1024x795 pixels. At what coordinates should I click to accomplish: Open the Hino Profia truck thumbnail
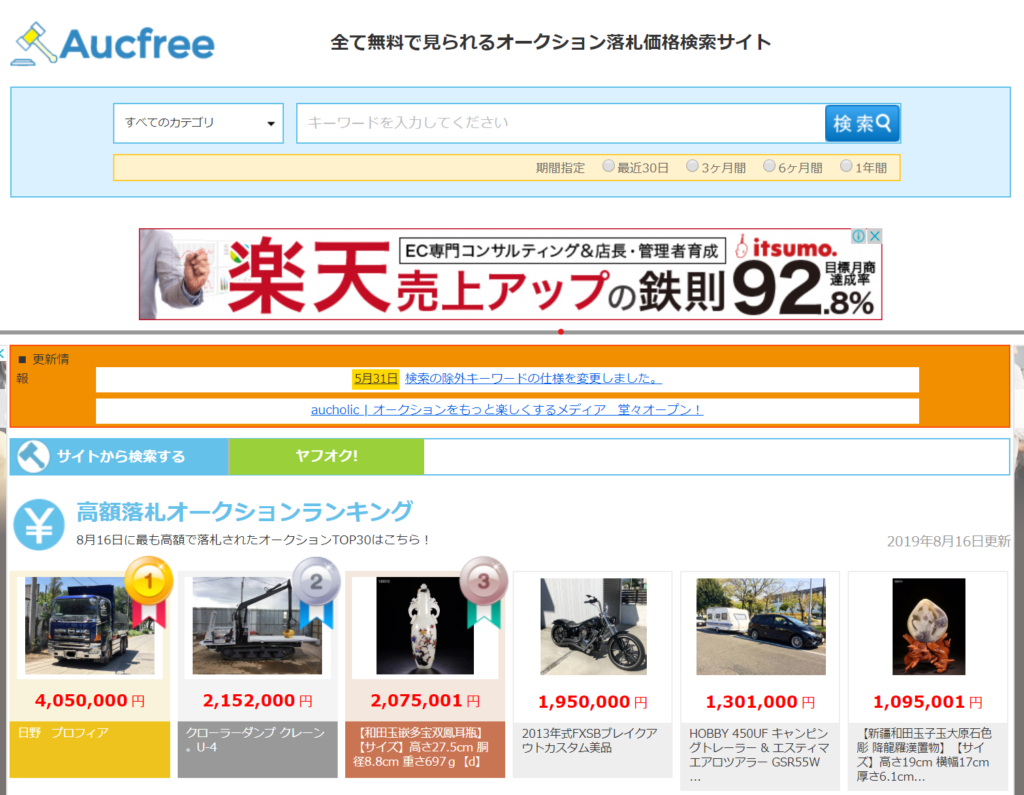click(x=90, y=626)
